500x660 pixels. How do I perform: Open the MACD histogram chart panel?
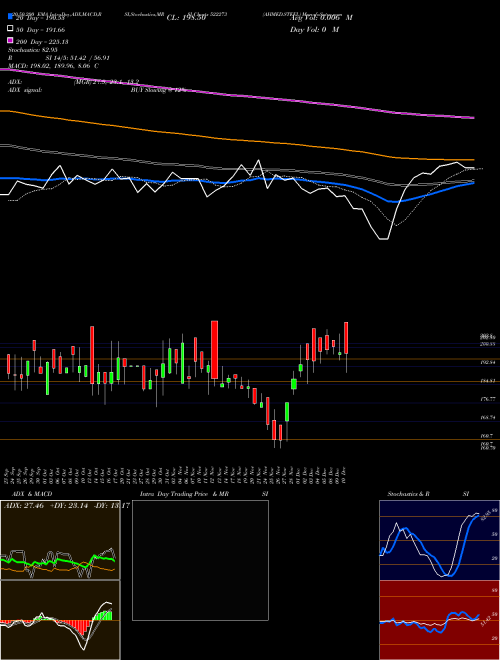60,620
